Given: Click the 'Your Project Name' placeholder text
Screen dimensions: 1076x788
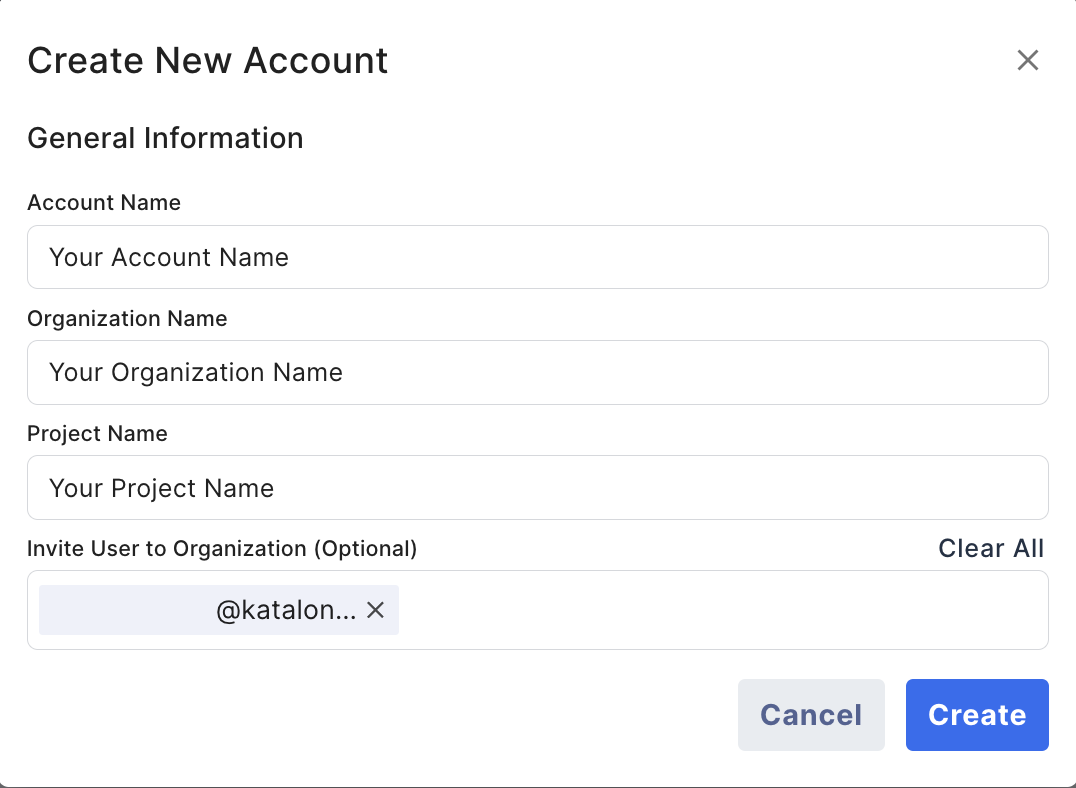Looking at the screenshot, I should click(161, 489).
